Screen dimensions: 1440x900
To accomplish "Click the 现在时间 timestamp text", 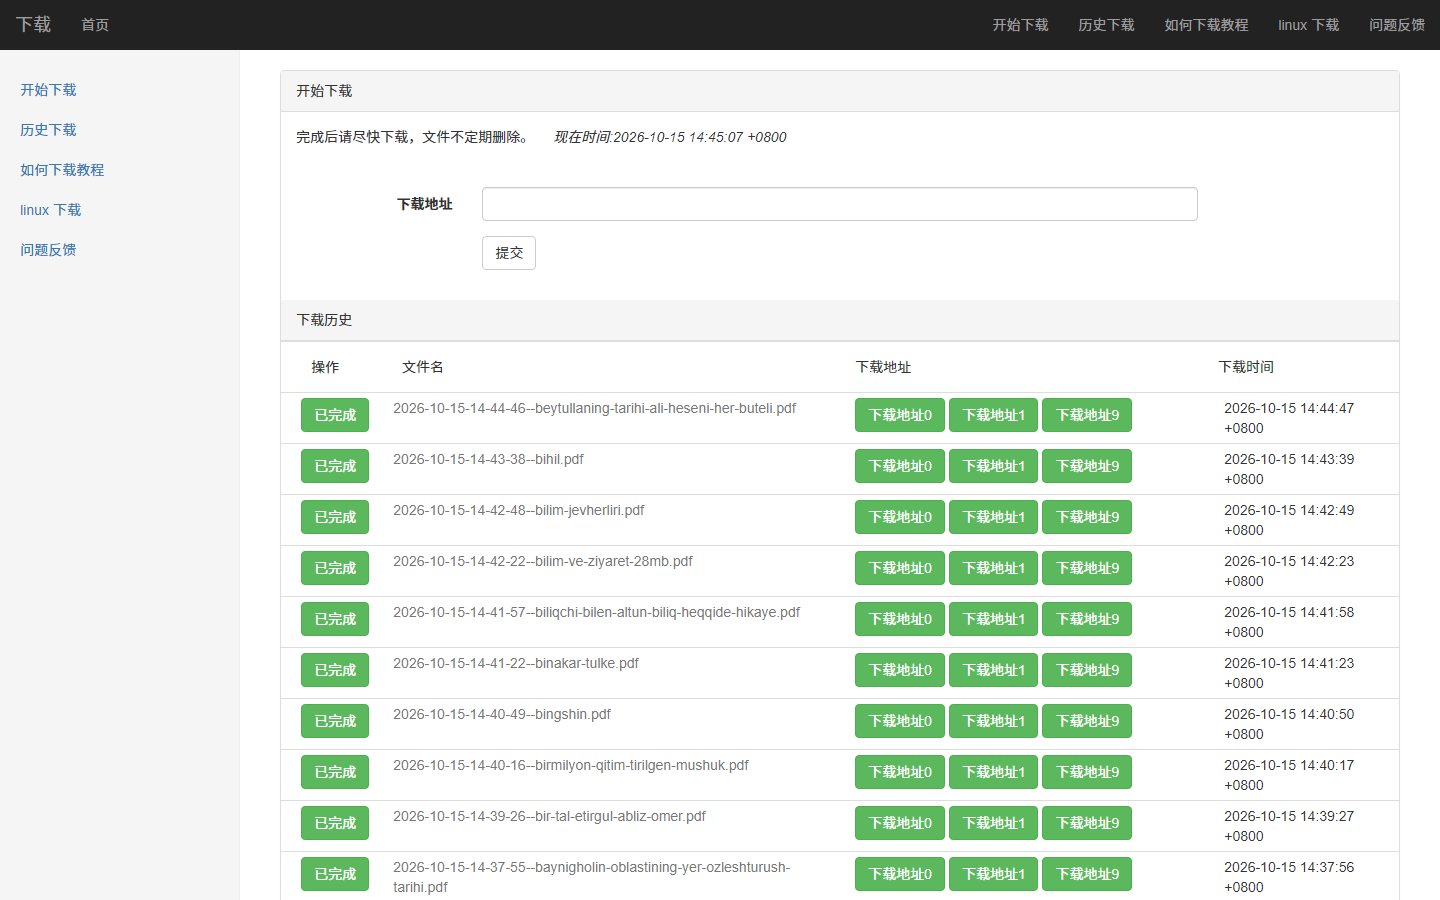I will pyautogui.click(x=670, y=137).
